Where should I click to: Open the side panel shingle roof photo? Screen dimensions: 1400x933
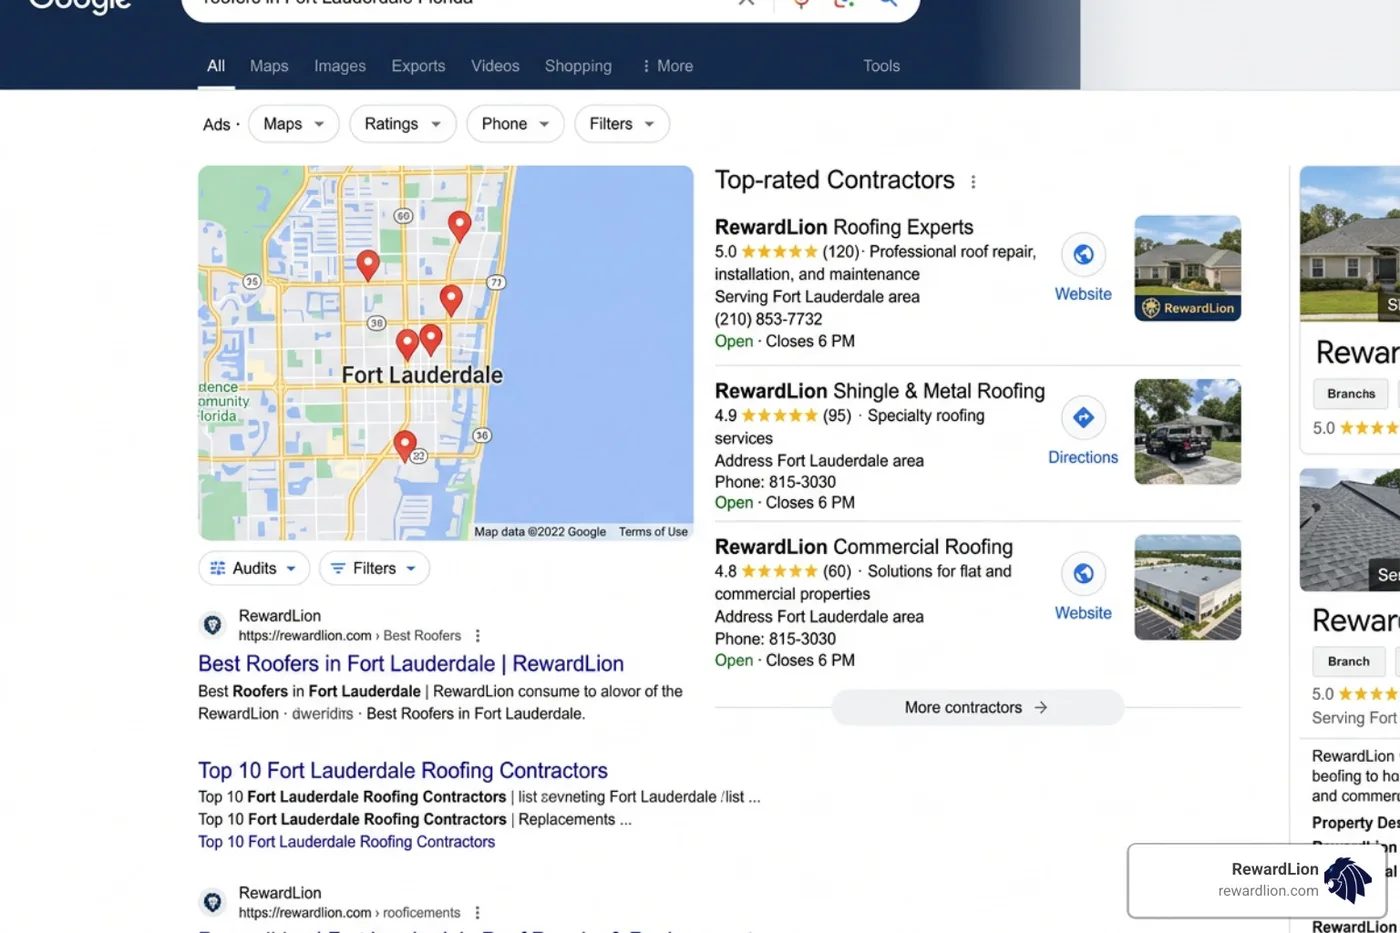click(x=1350, y=530)
